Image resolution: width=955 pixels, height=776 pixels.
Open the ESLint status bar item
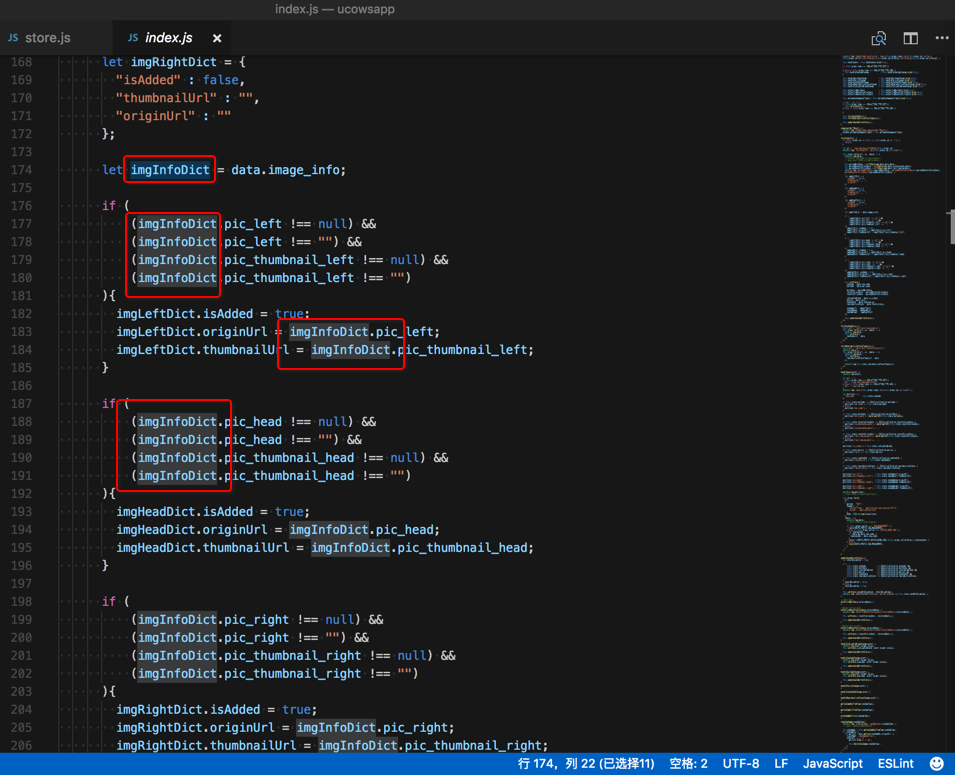(x=895, y=764)
